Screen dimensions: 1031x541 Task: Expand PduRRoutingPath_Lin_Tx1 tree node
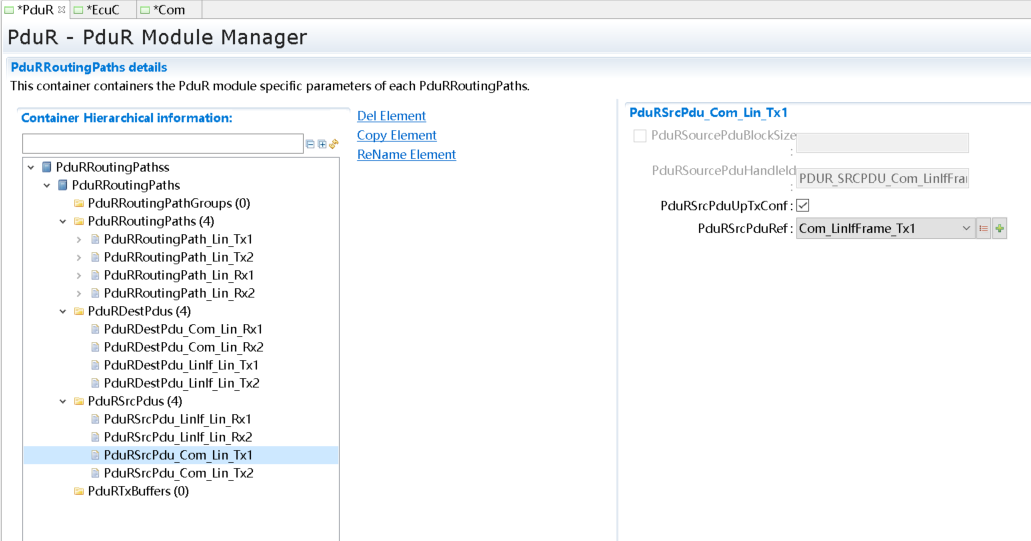click(x=80, y=239)
